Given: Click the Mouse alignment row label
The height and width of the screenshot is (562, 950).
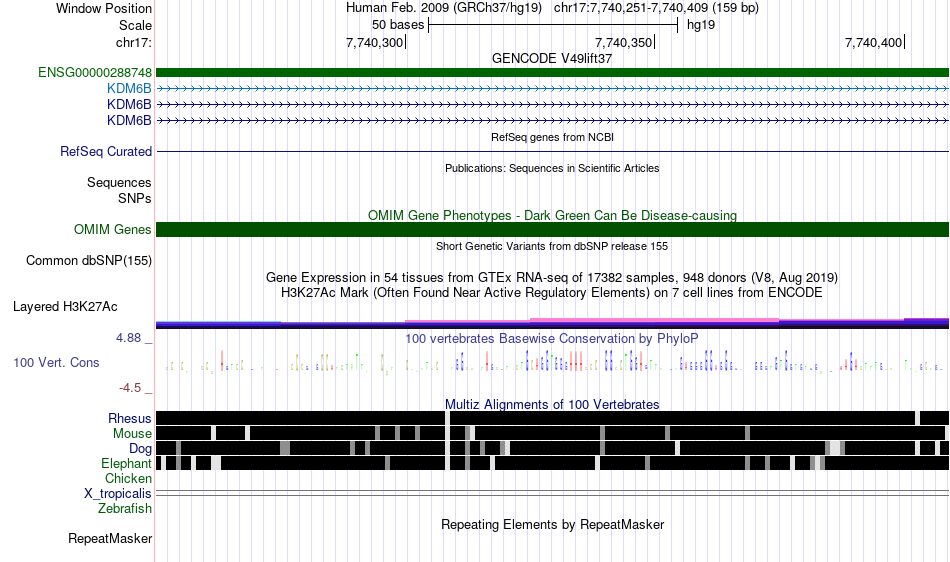Looking at the screenshot, I should (x=132, y=434).
